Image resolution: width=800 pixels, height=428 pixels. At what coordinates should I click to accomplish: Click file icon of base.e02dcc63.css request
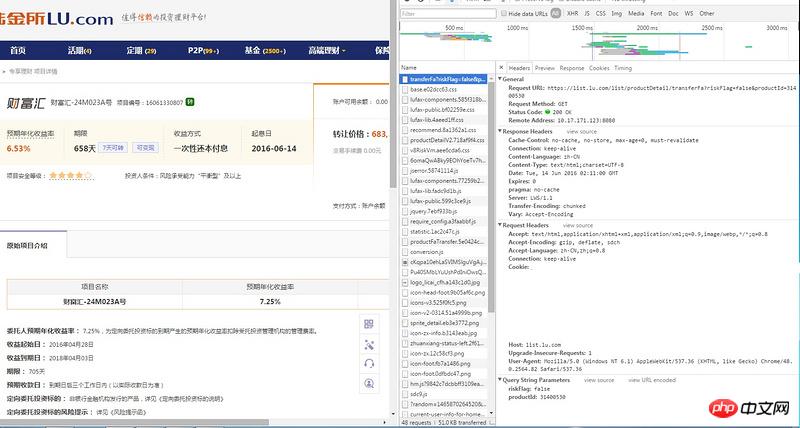click(x=405, y=90)
